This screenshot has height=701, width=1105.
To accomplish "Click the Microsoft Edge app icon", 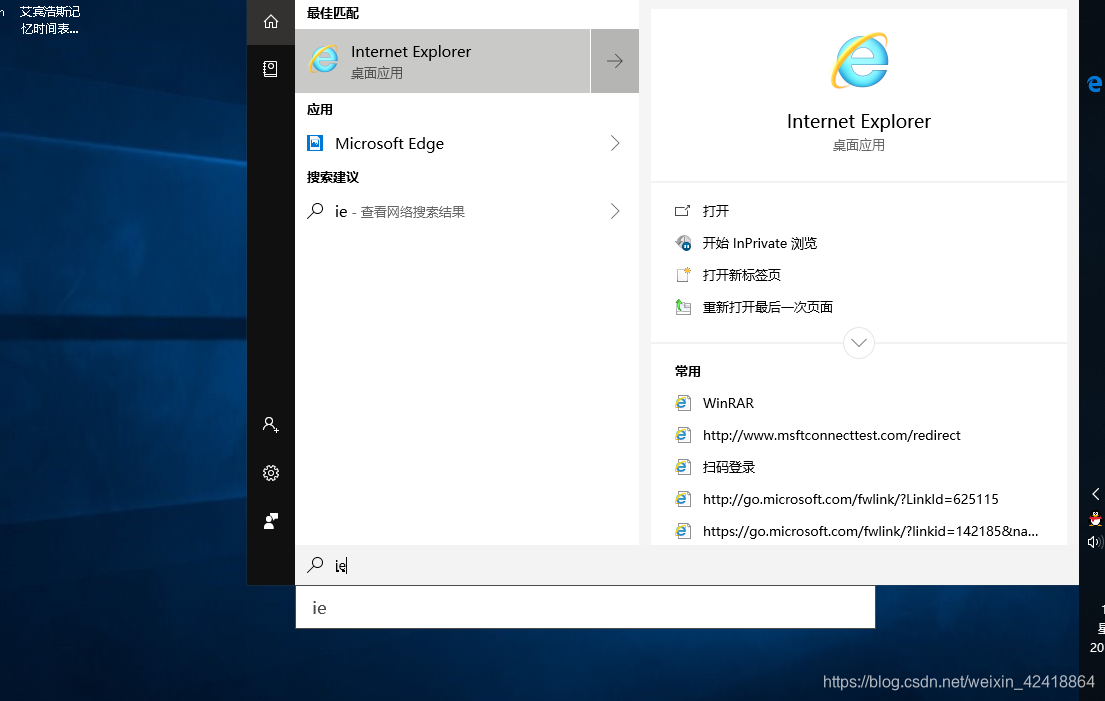I will 315,143.
